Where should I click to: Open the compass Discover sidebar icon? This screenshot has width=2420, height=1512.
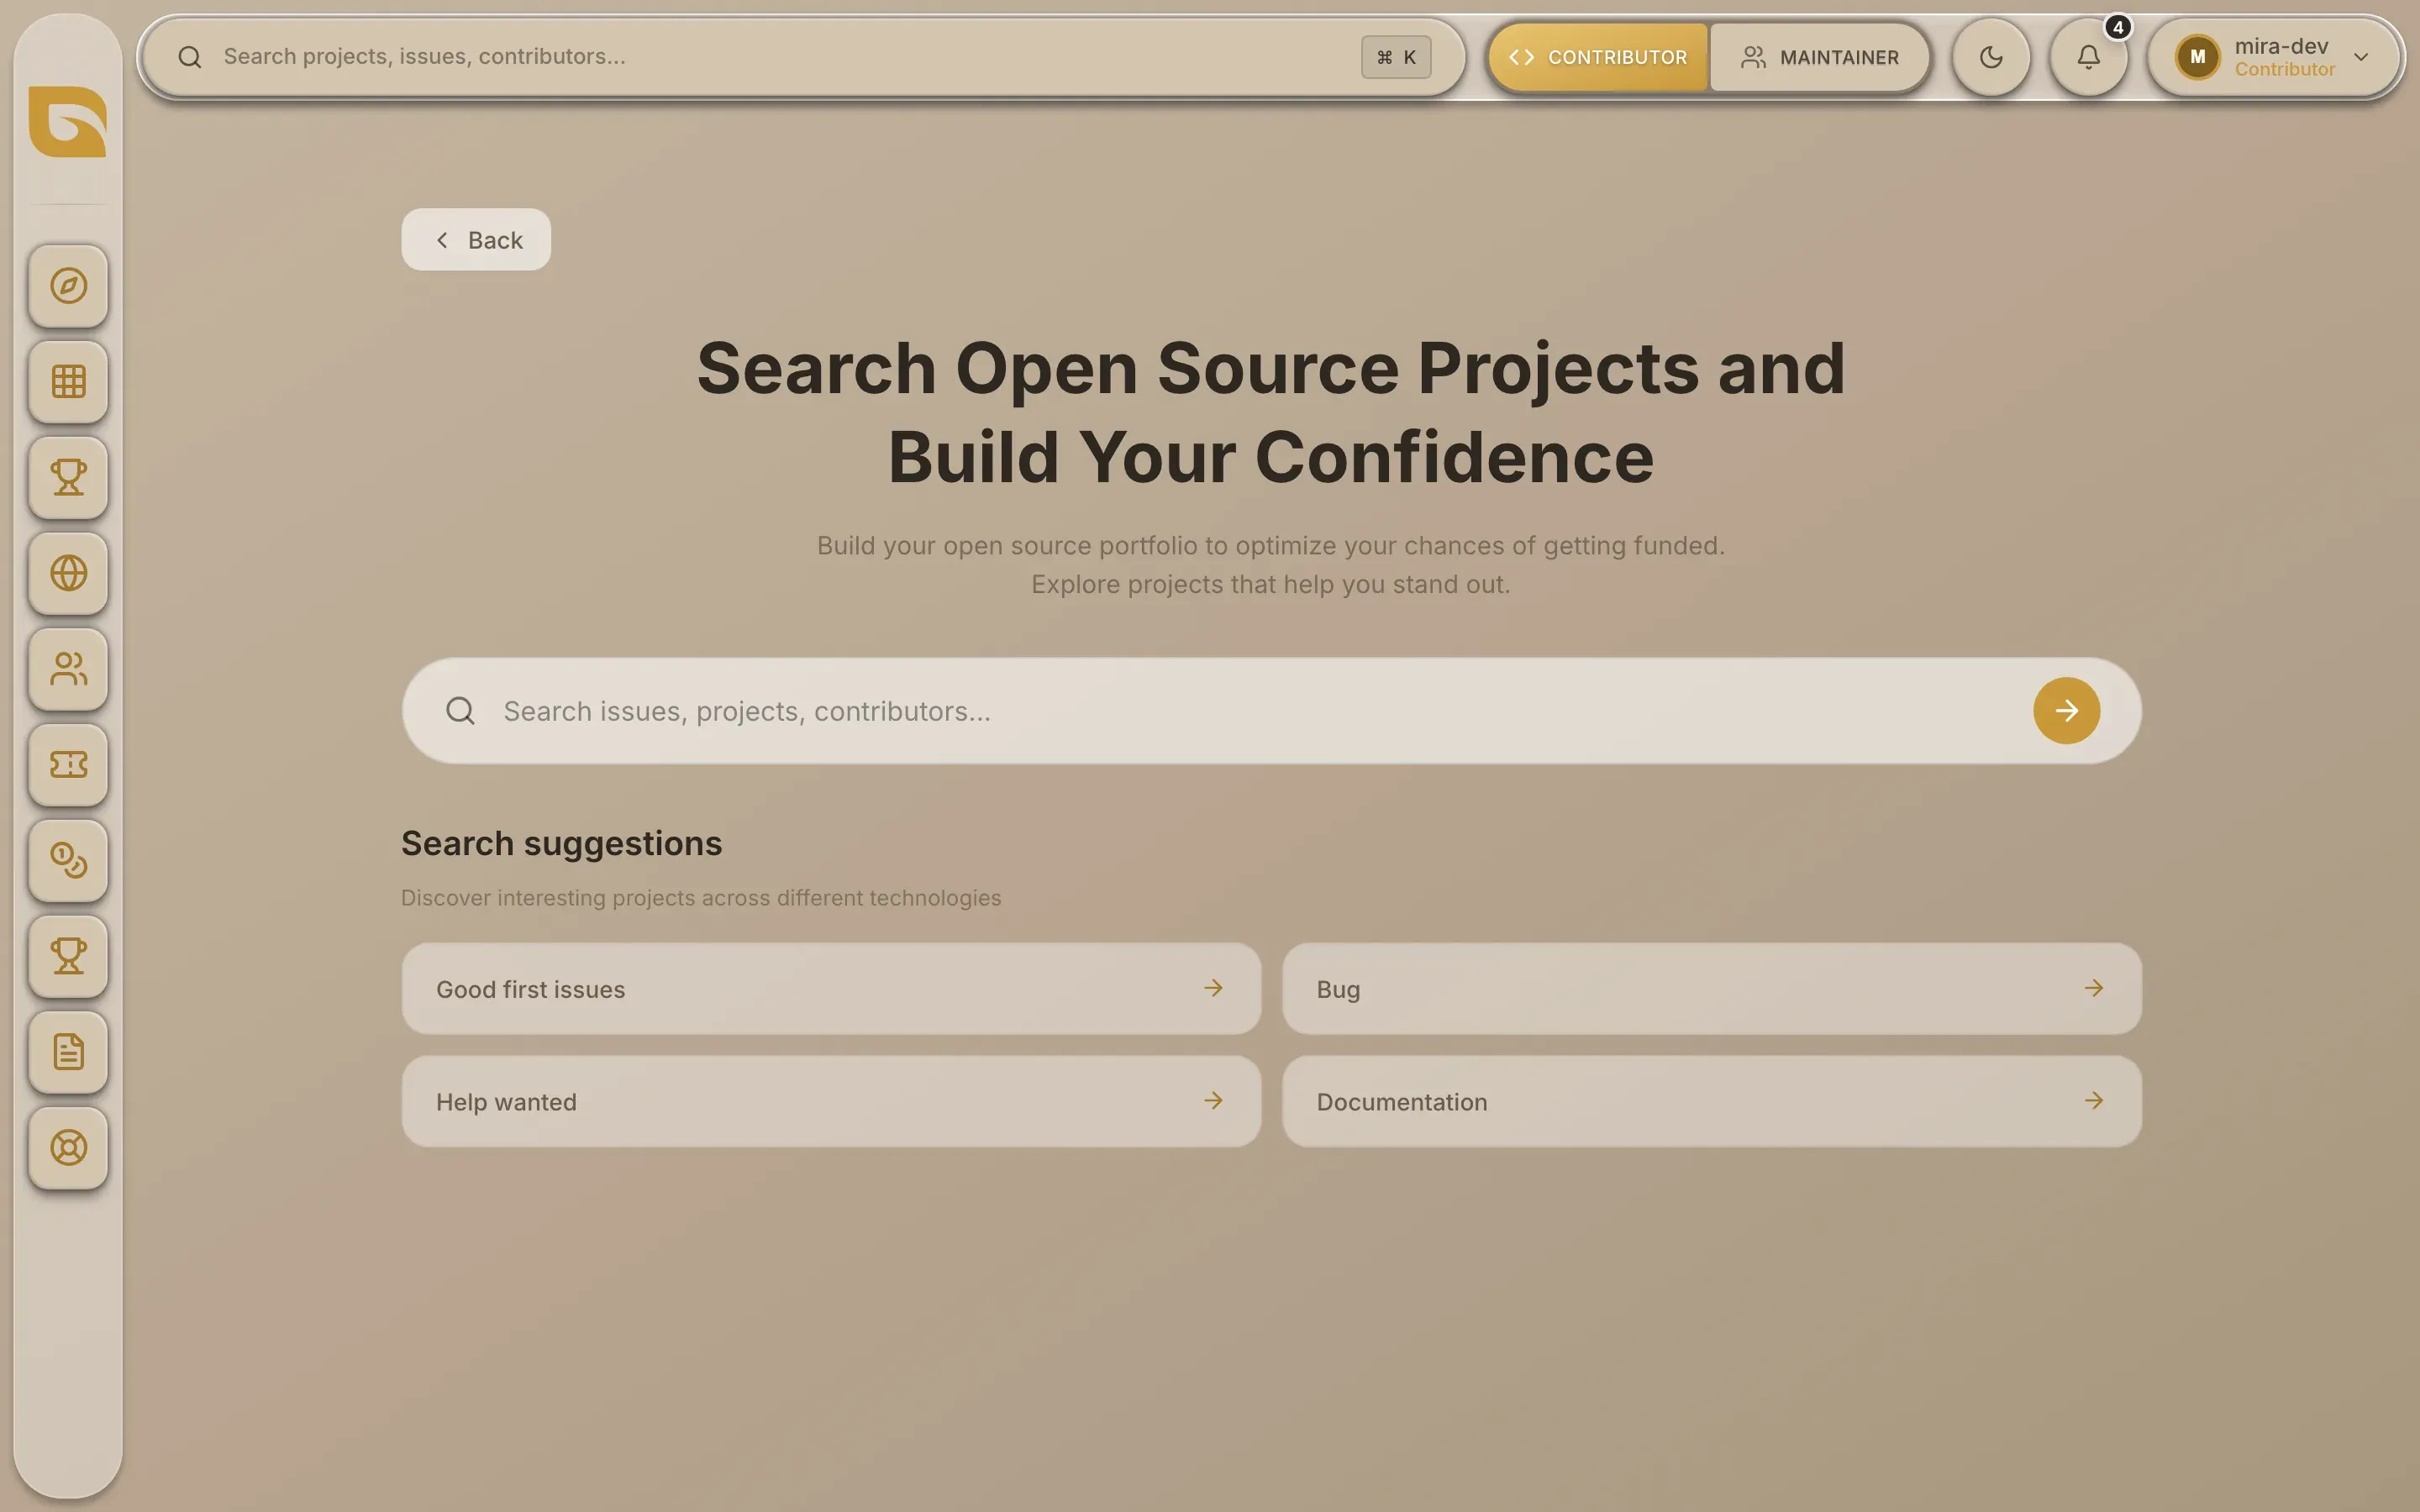[x=68, y=286]
